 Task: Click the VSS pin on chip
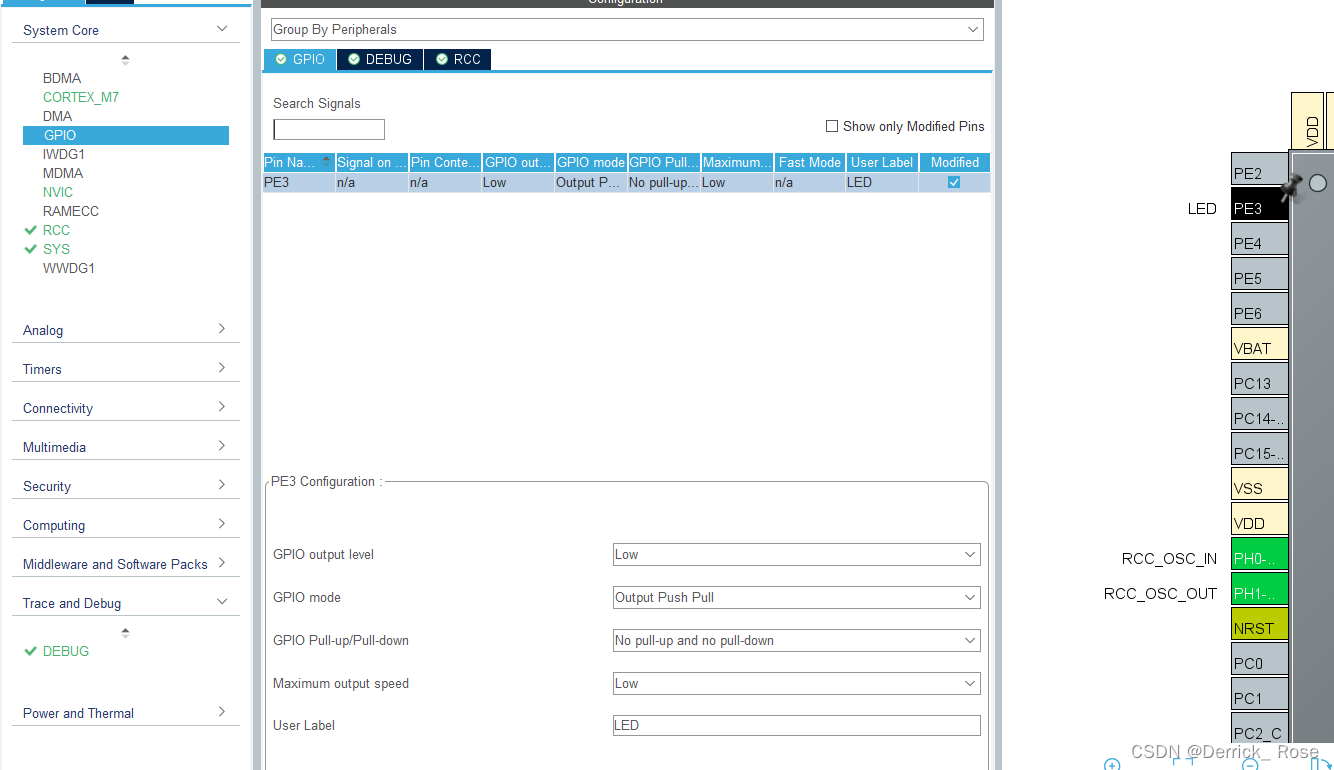[x=1259, y=485]
